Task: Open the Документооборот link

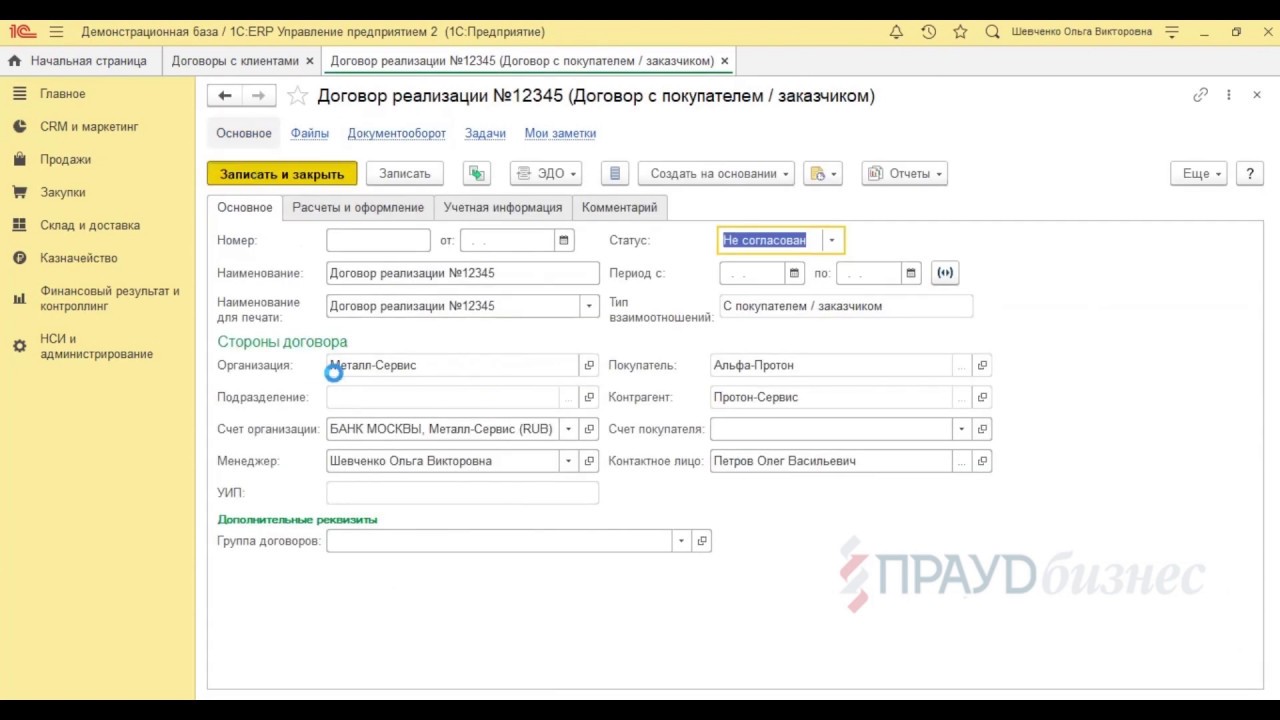Action: 397,133
